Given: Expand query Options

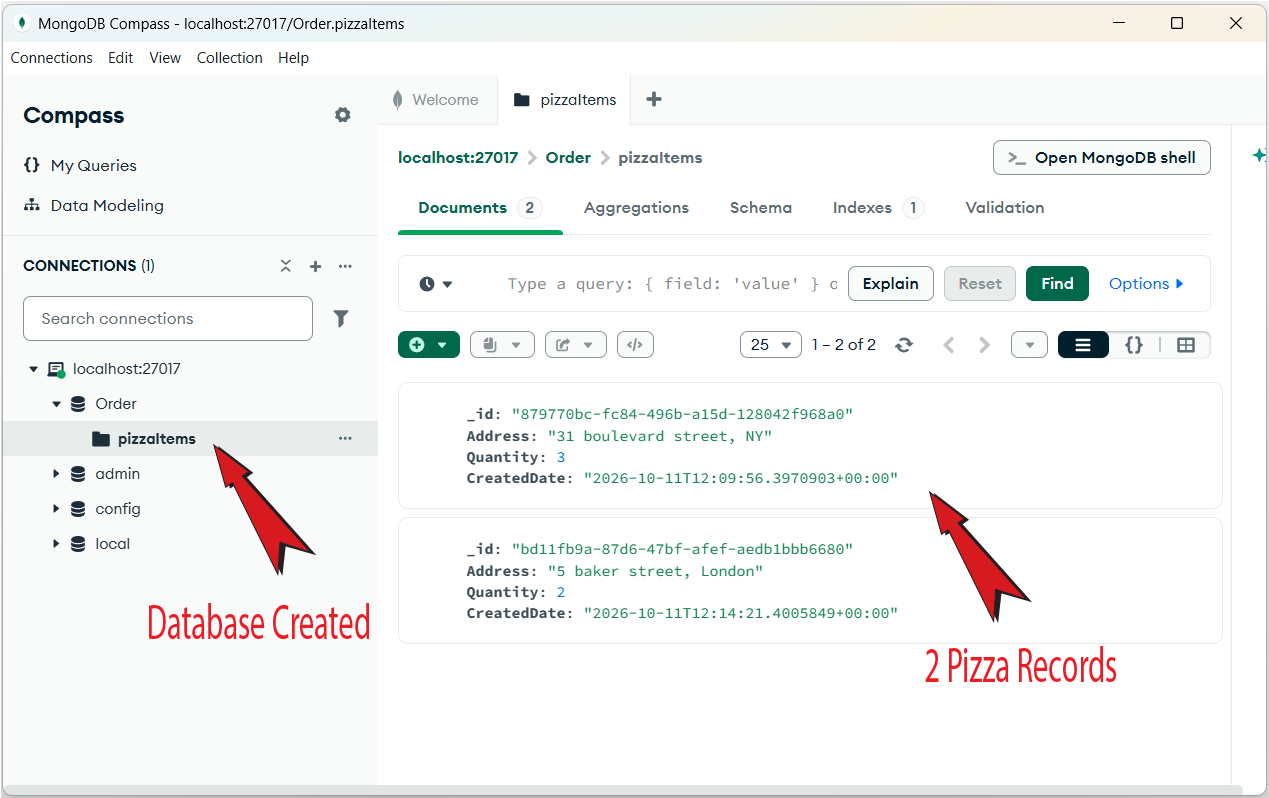Looking at the screenshot, I should 1146,284.
